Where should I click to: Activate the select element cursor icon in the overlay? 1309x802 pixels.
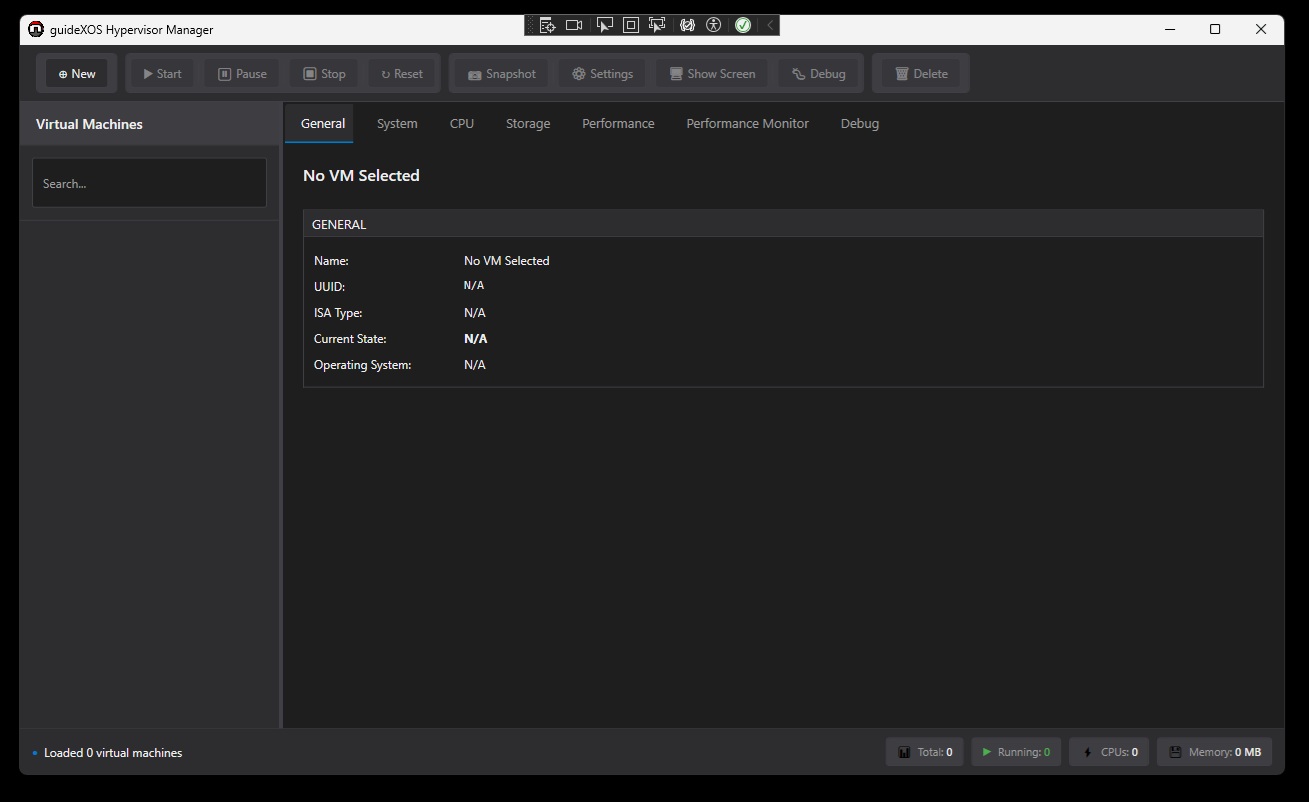coord(604,25)
